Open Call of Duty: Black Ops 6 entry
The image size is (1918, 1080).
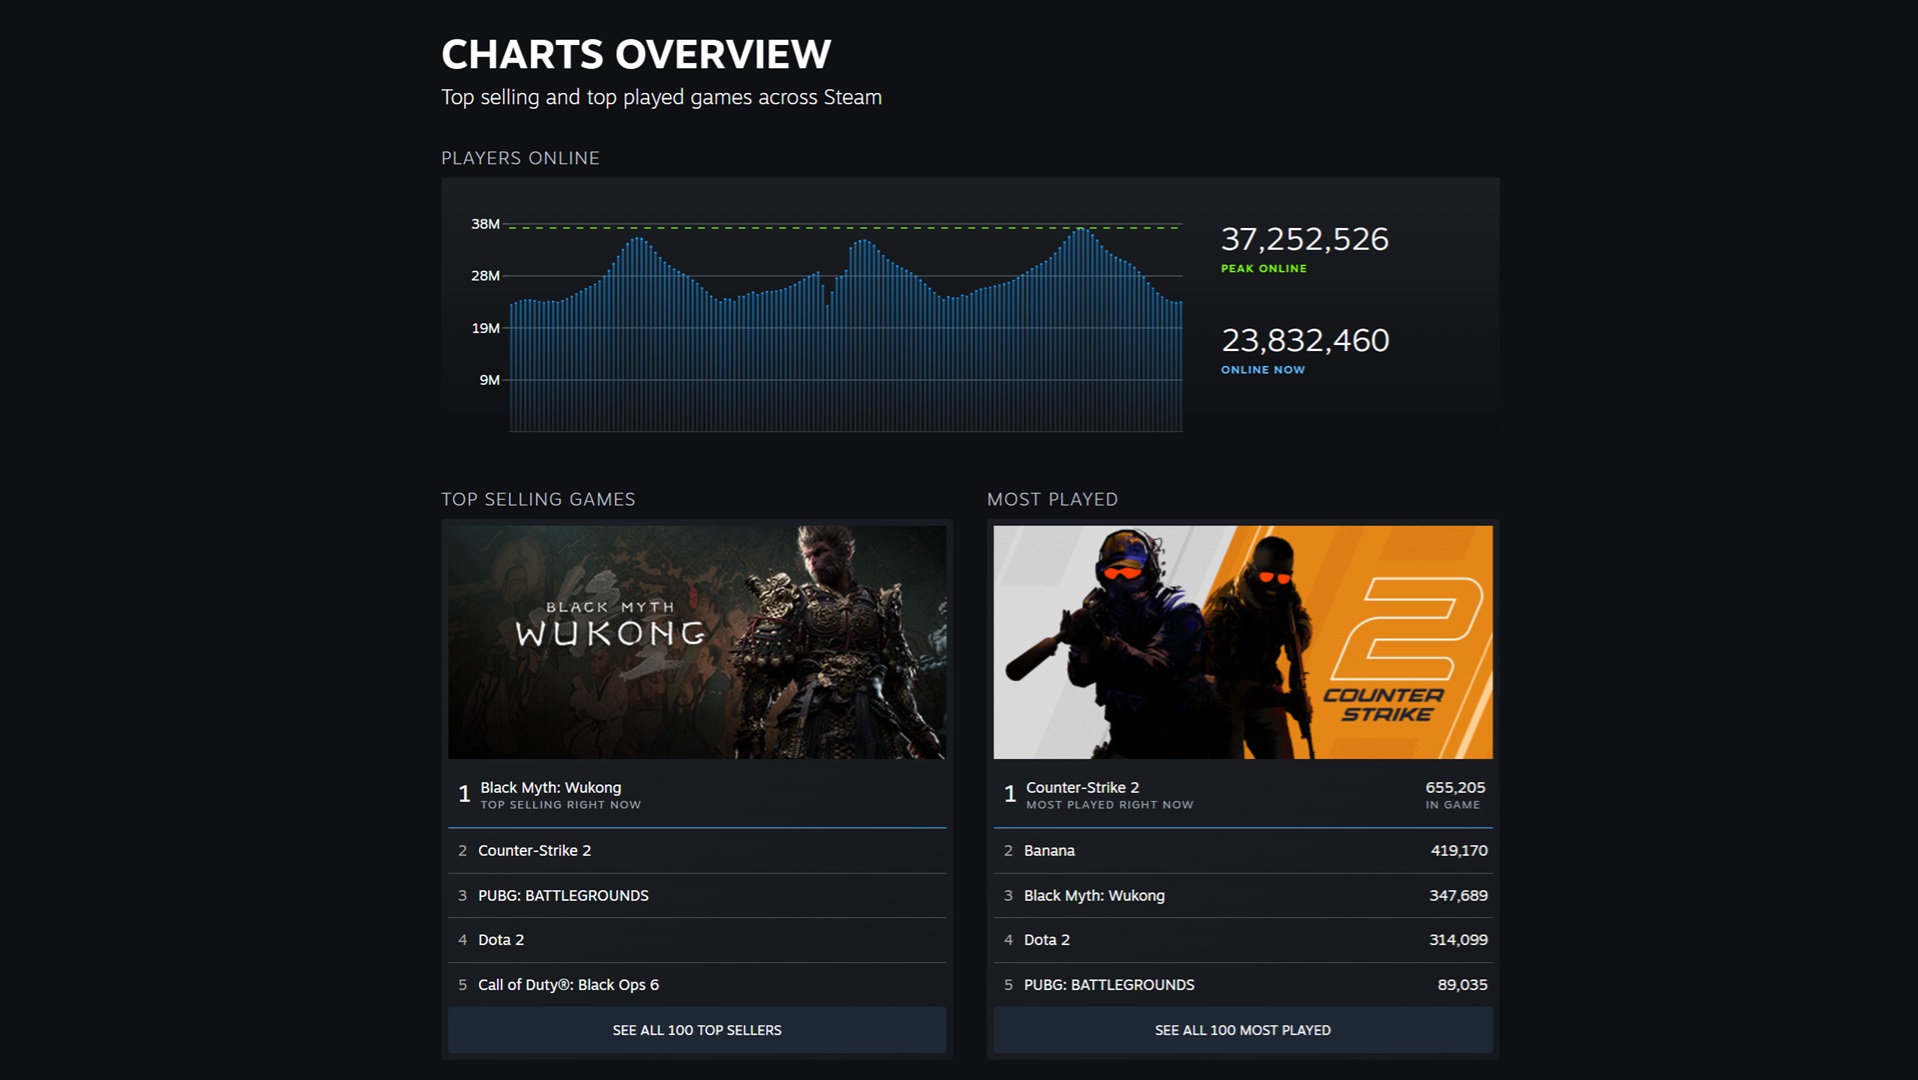pyautogui.click(x=566, y=984)
